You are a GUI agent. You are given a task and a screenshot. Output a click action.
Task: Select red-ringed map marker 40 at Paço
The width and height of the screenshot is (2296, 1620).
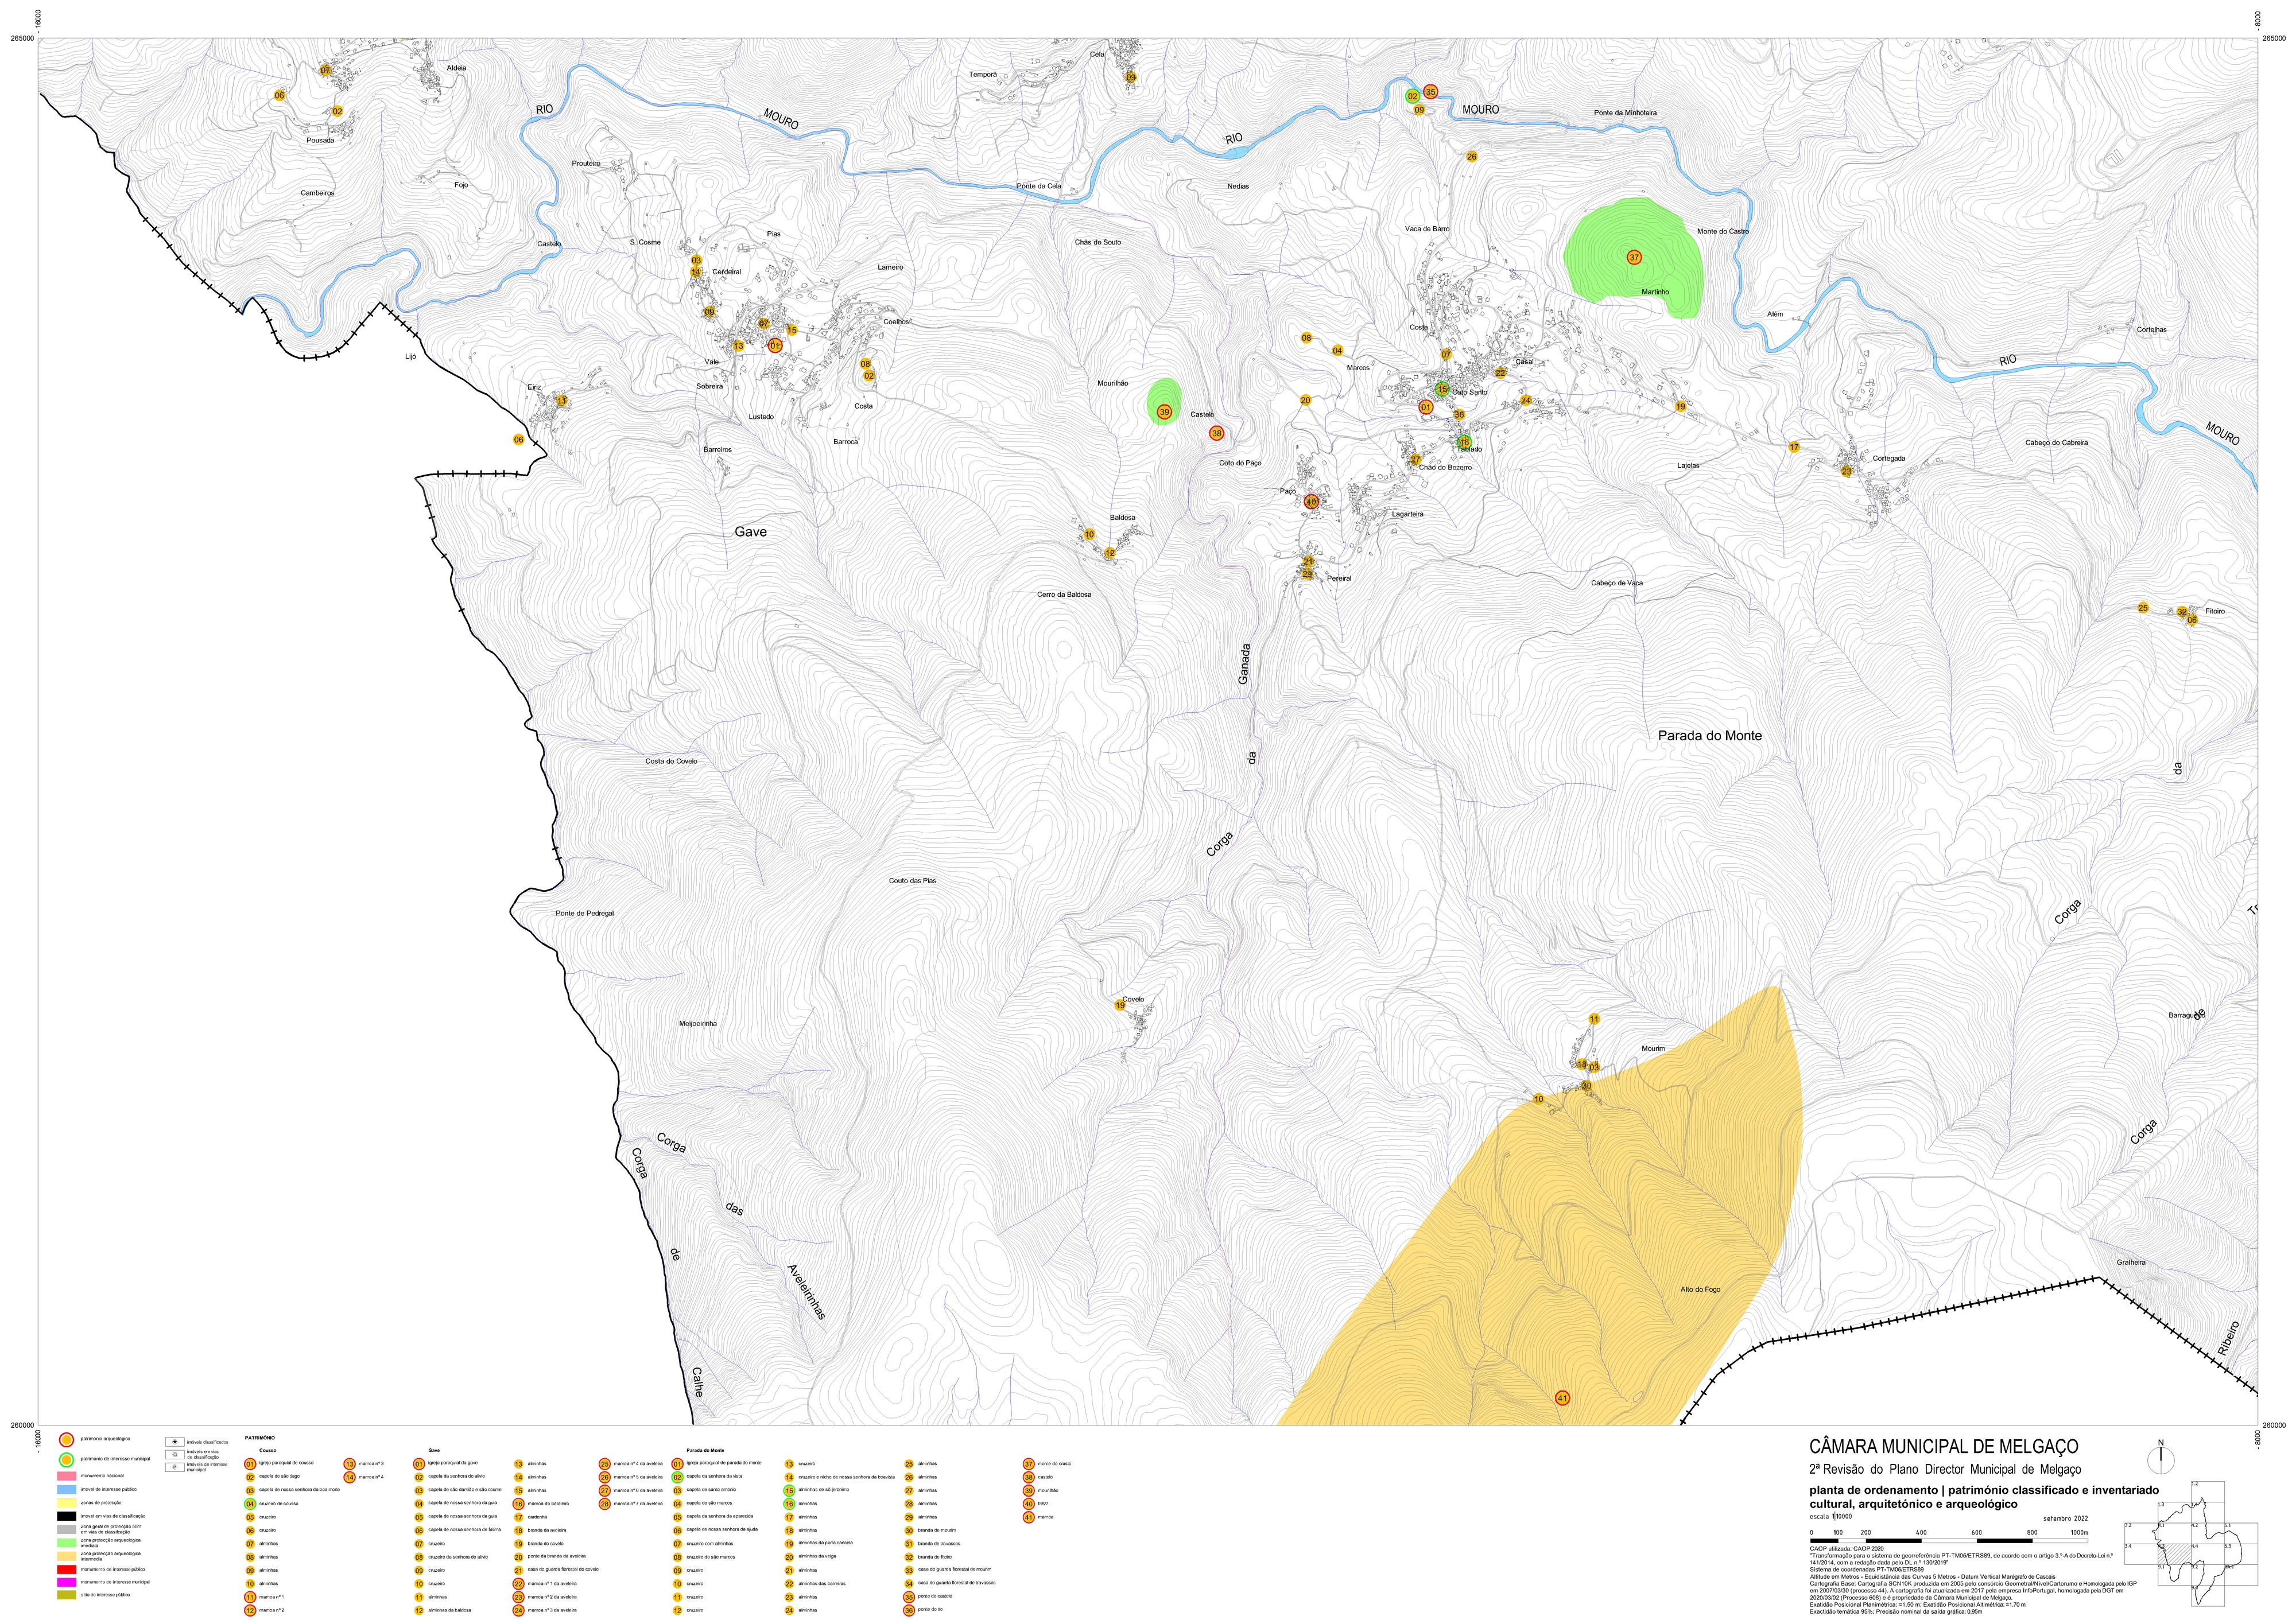(x=1311, y=502)
